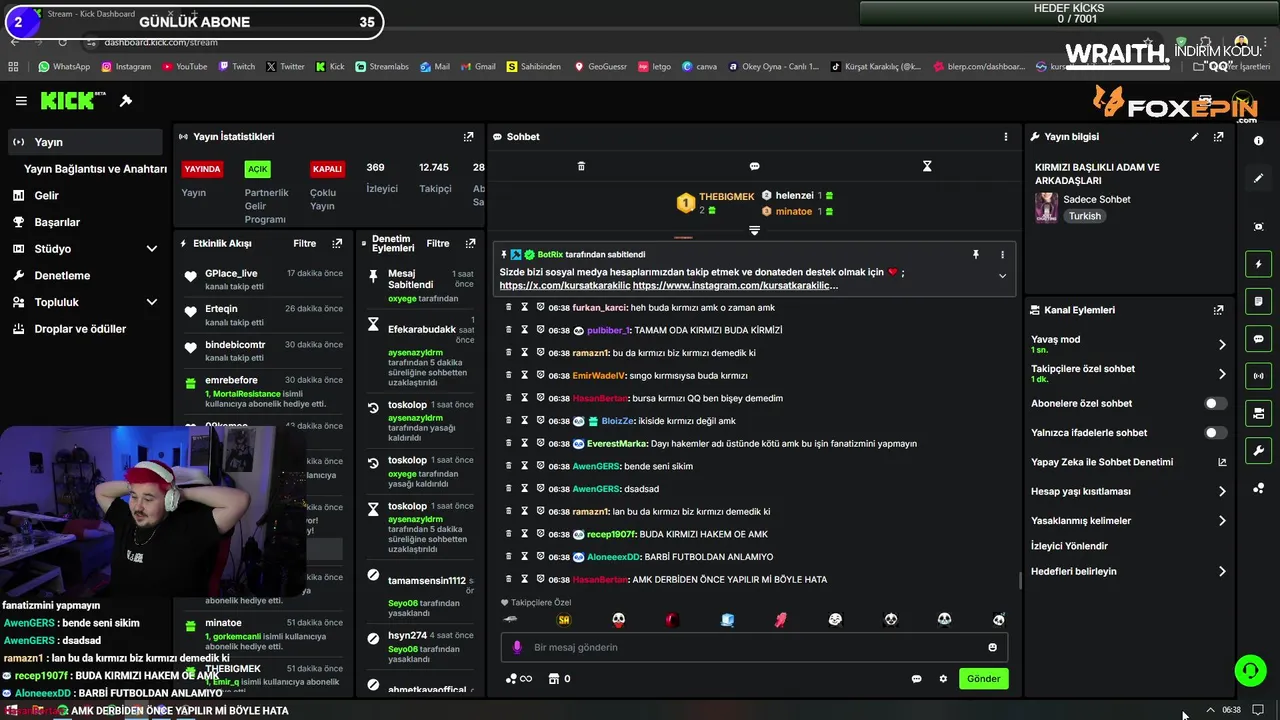
Task: Delete furkan_karci's chat message
Action: [508, 307]
